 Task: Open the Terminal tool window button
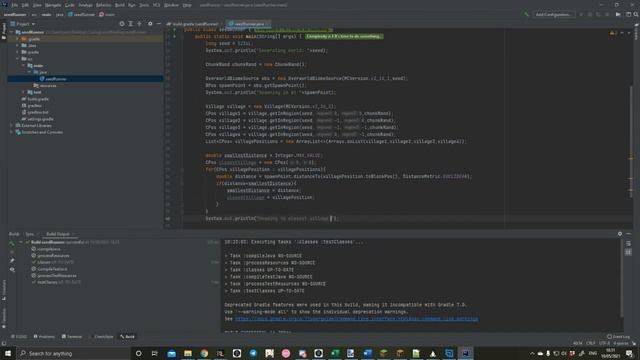click(x=72, y=337)
